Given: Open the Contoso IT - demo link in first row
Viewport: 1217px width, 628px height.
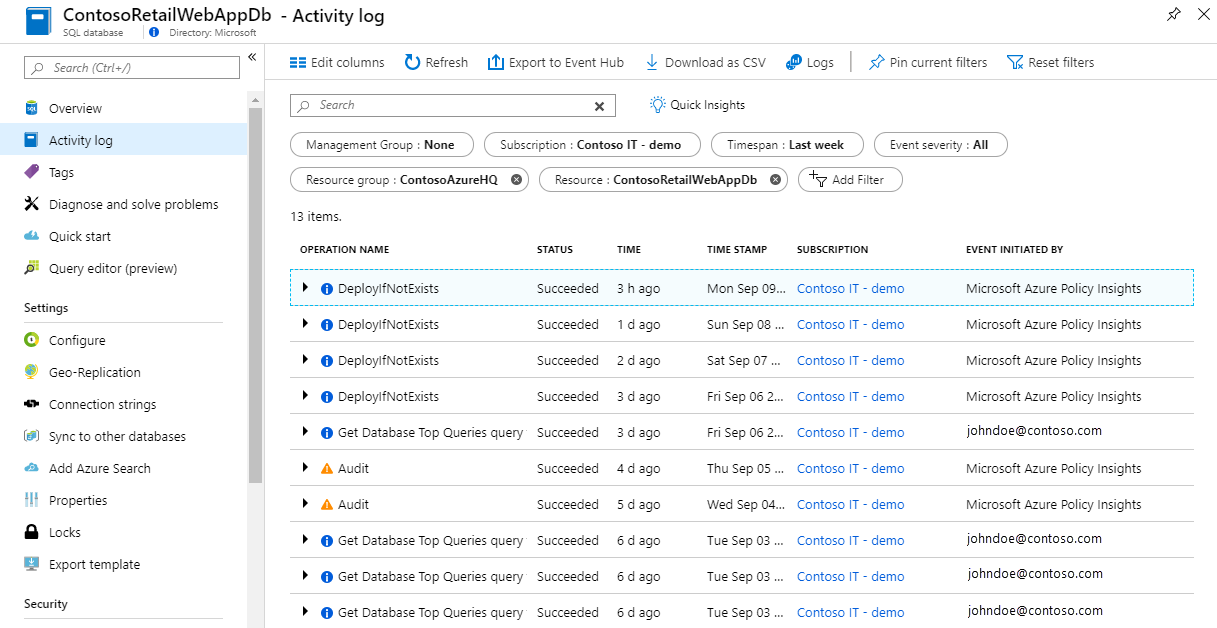Looking at the screenshot, I should (850, 288).
